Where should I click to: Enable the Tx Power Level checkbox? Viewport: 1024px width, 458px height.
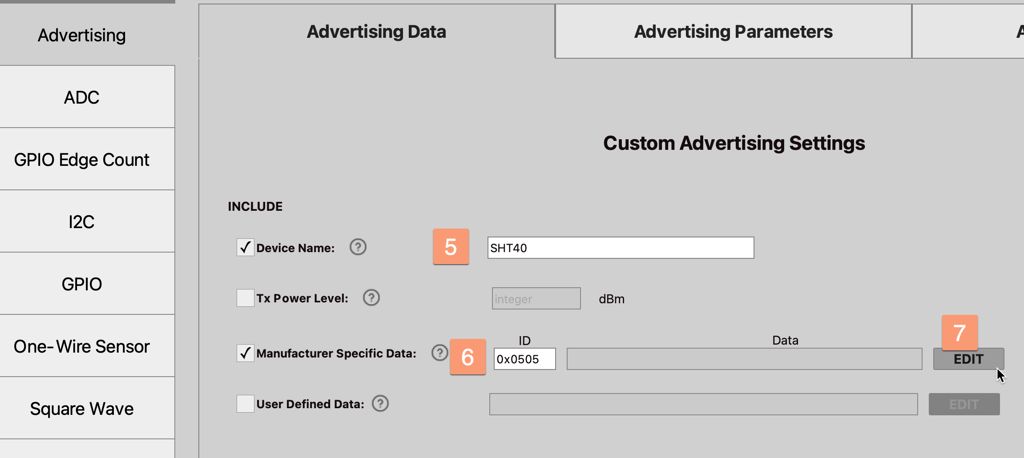click(x=245, y=298)
